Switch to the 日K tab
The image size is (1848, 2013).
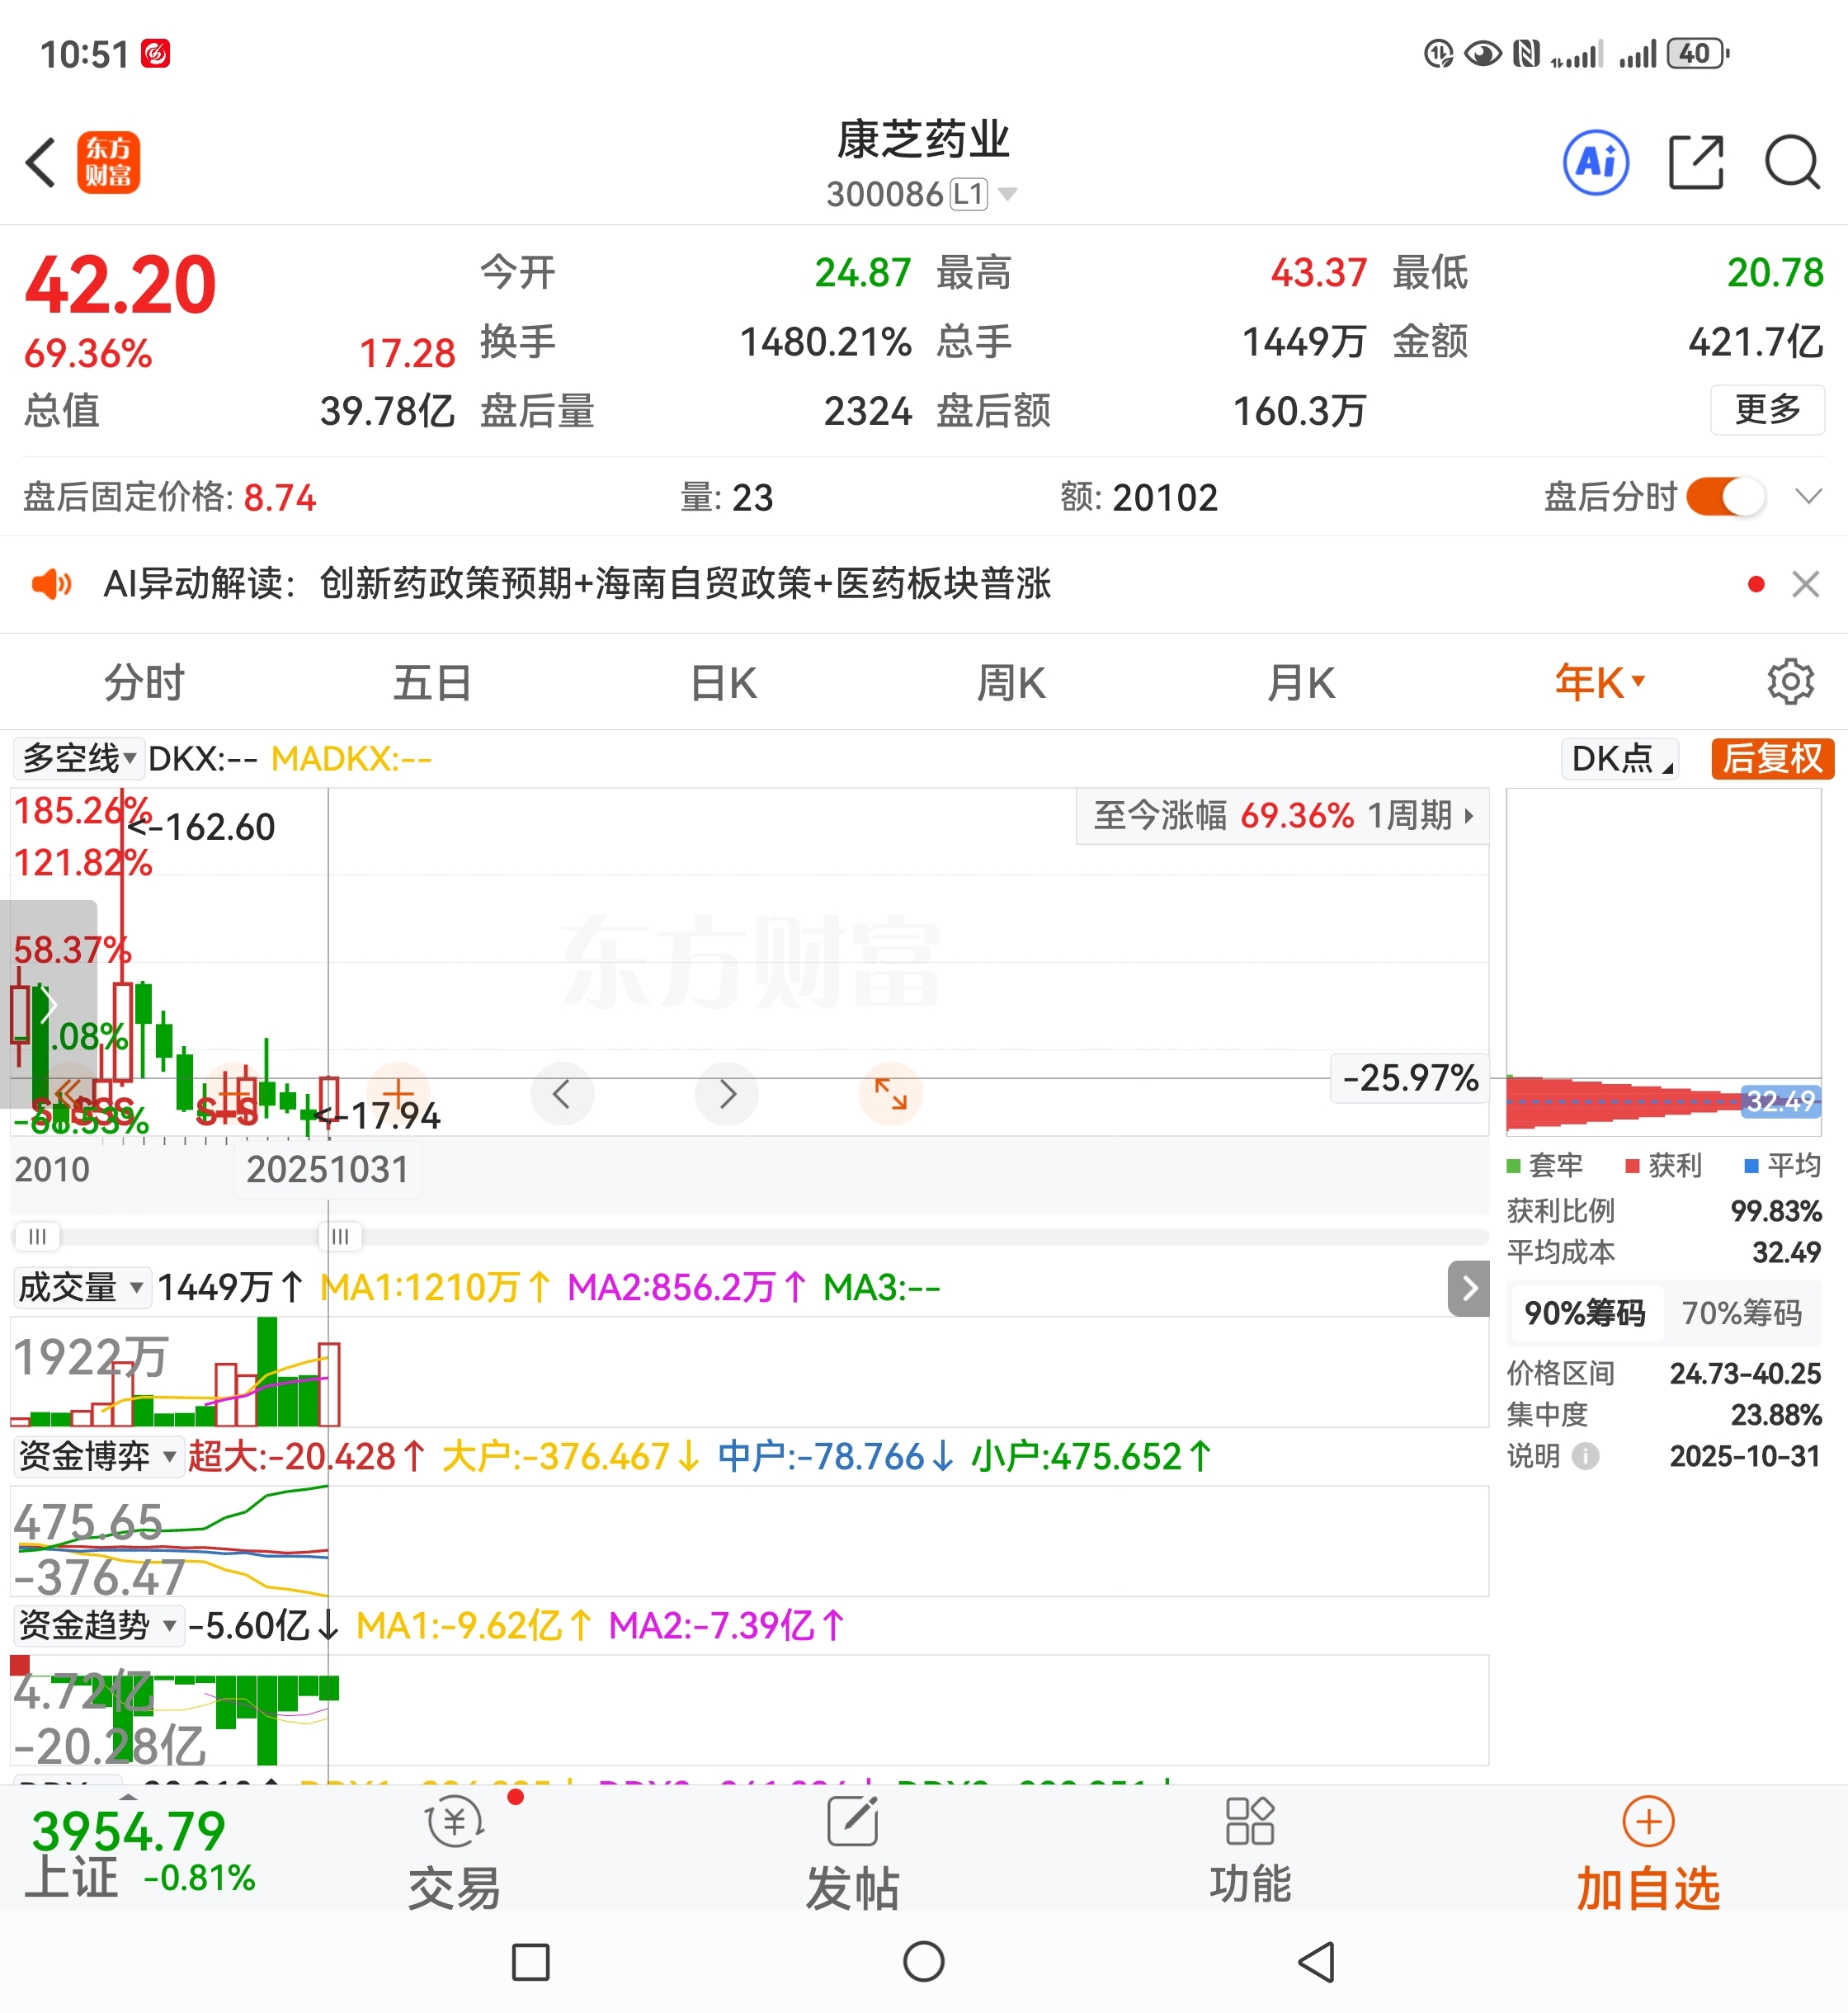tap(723, 683)
